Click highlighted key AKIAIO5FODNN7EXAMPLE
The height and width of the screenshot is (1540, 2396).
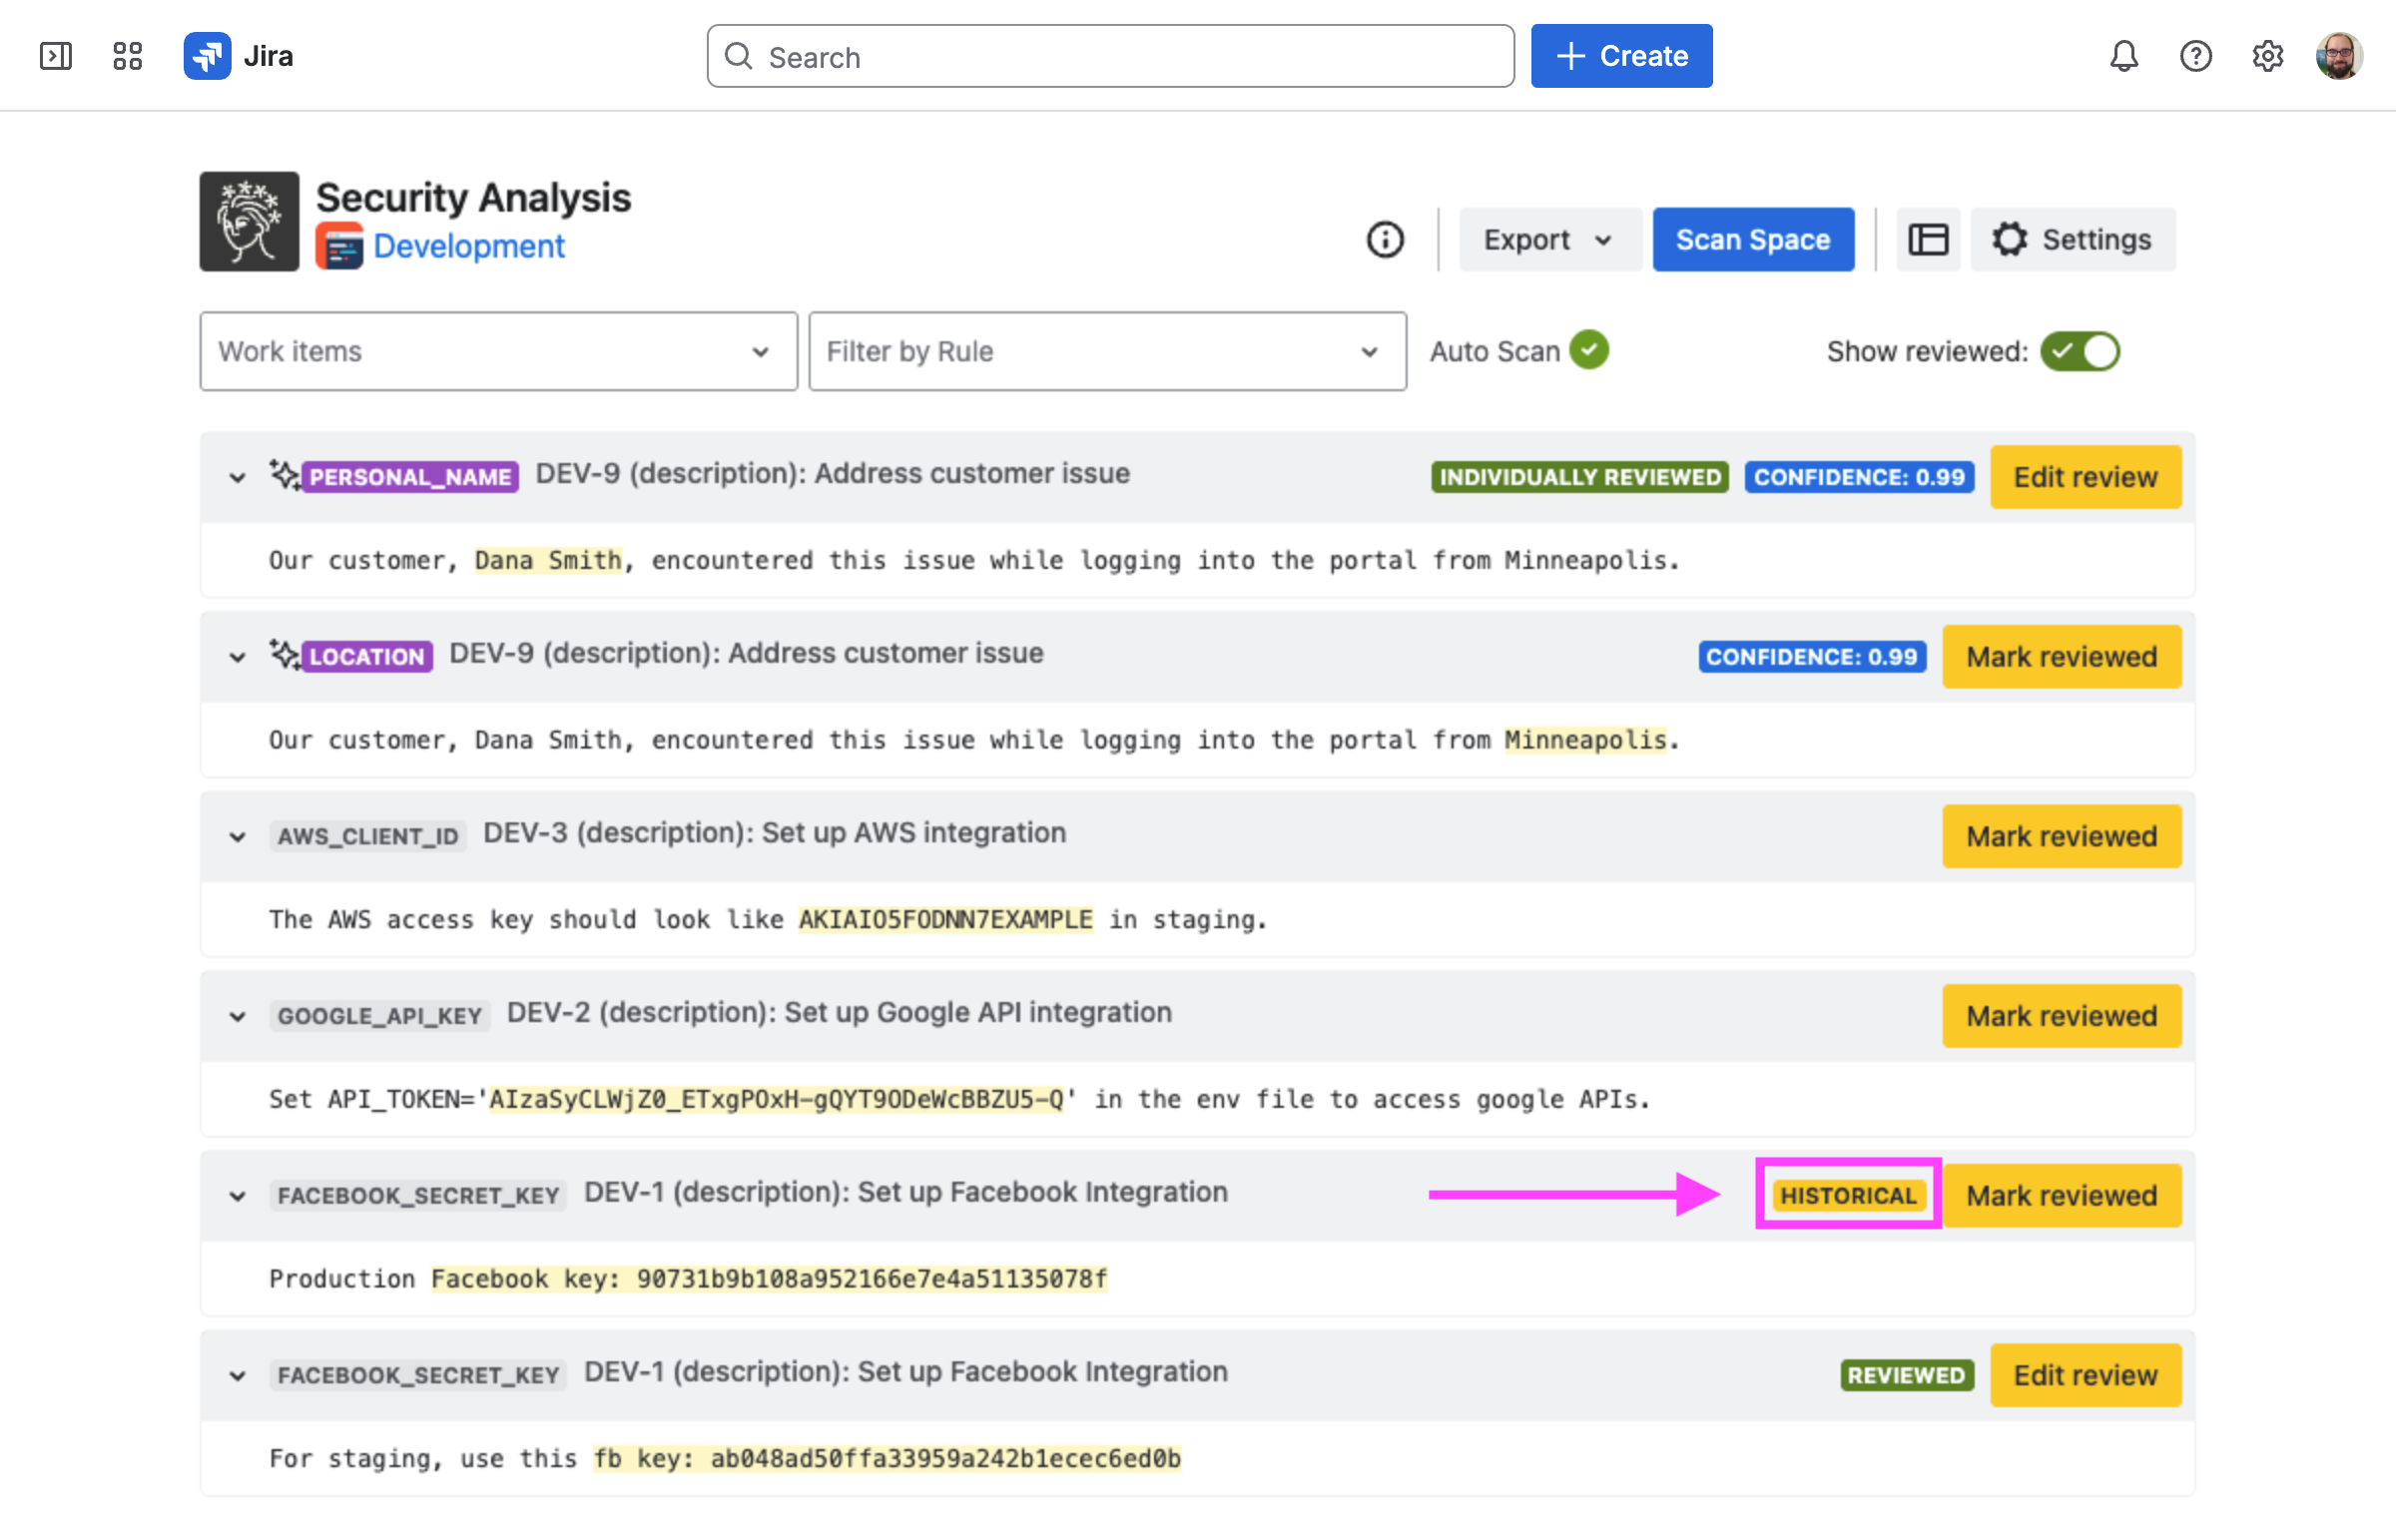click(945, 919)
